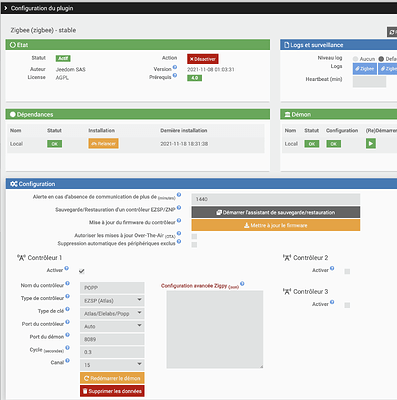Uncheck Activer for Contrôleur 1

pyautogui.click(x=82, y=271)
